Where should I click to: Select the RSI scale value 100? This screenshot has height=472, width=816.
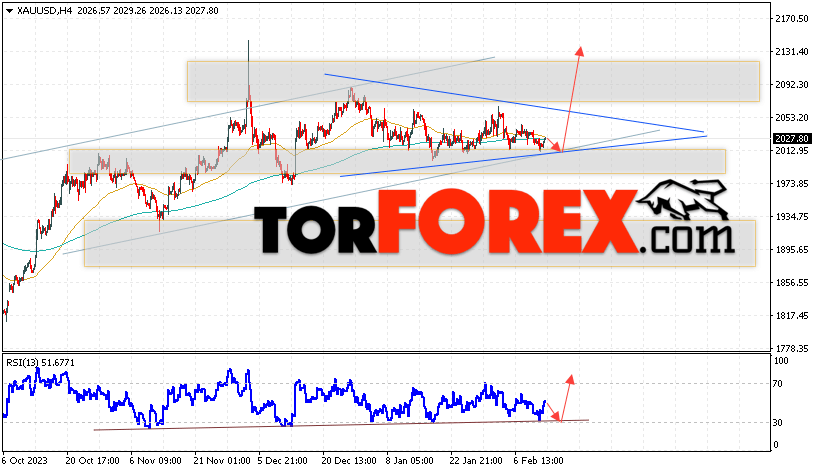click(x=781, y=361)
